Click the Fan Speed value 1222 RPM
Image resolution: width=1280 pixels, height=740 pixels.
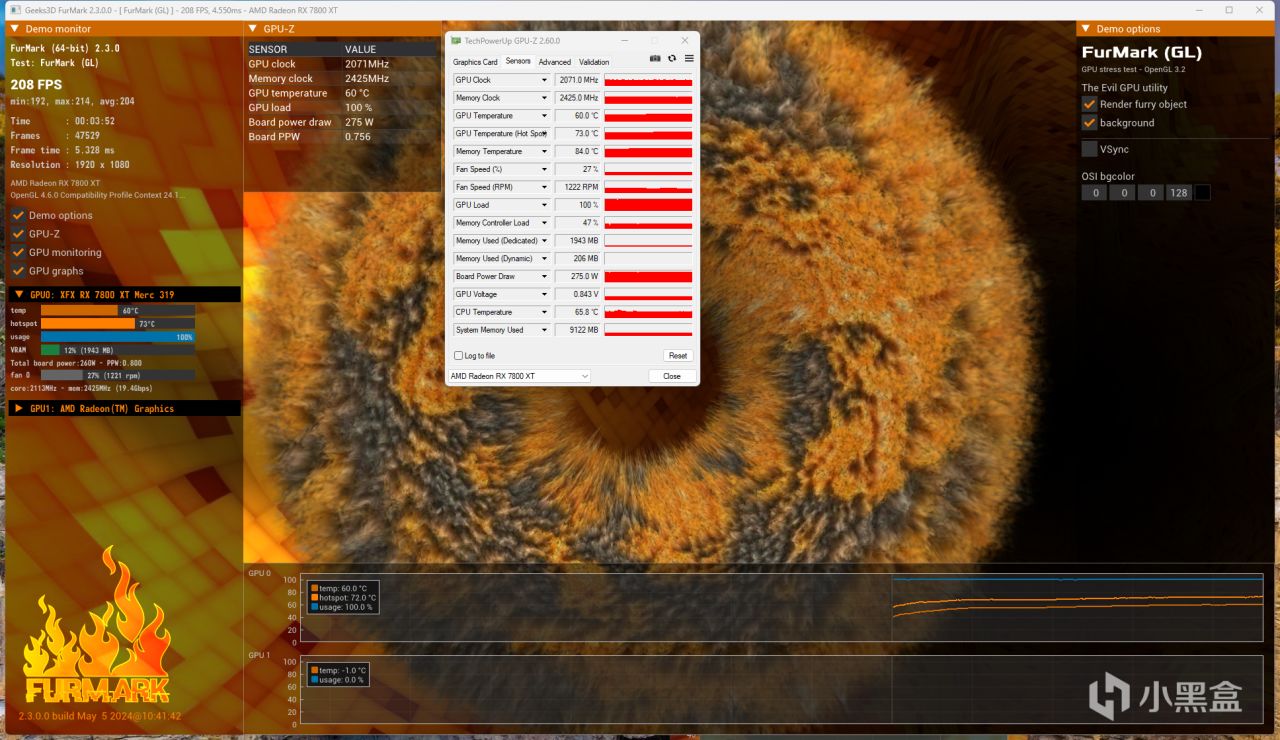(577, 187)
